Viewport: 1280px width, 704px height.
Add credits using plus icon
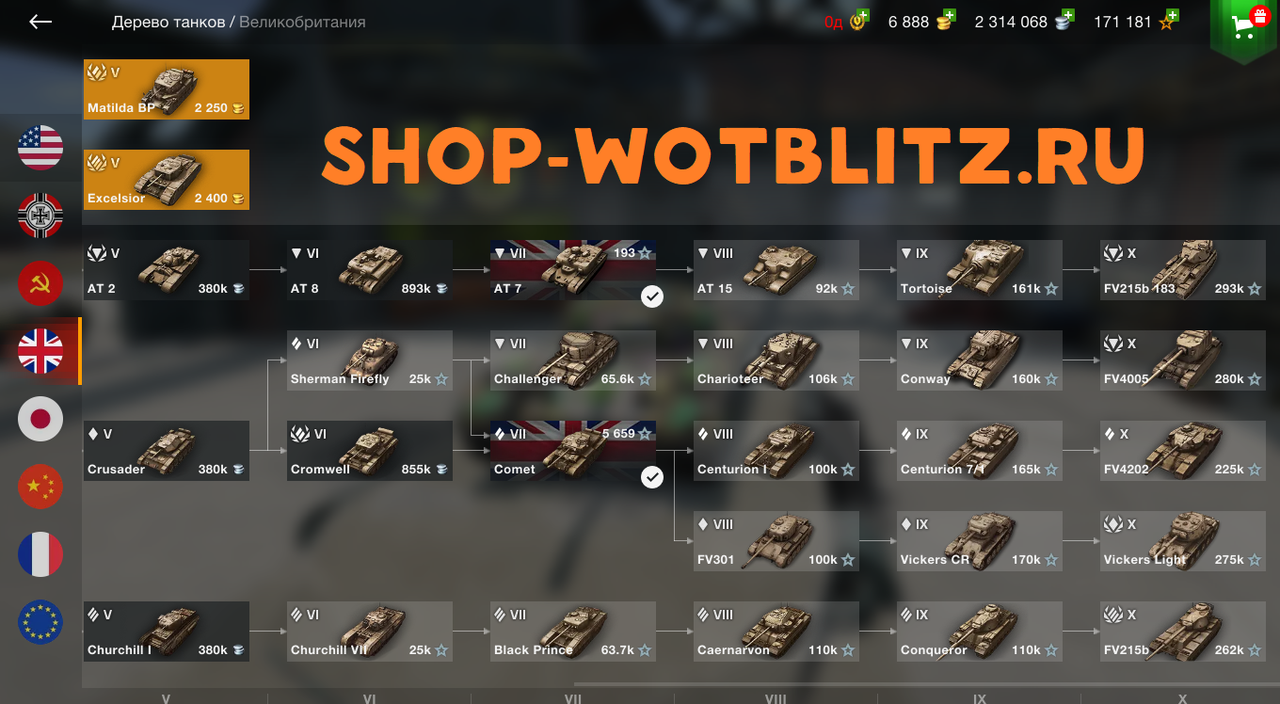[1067, 16]
